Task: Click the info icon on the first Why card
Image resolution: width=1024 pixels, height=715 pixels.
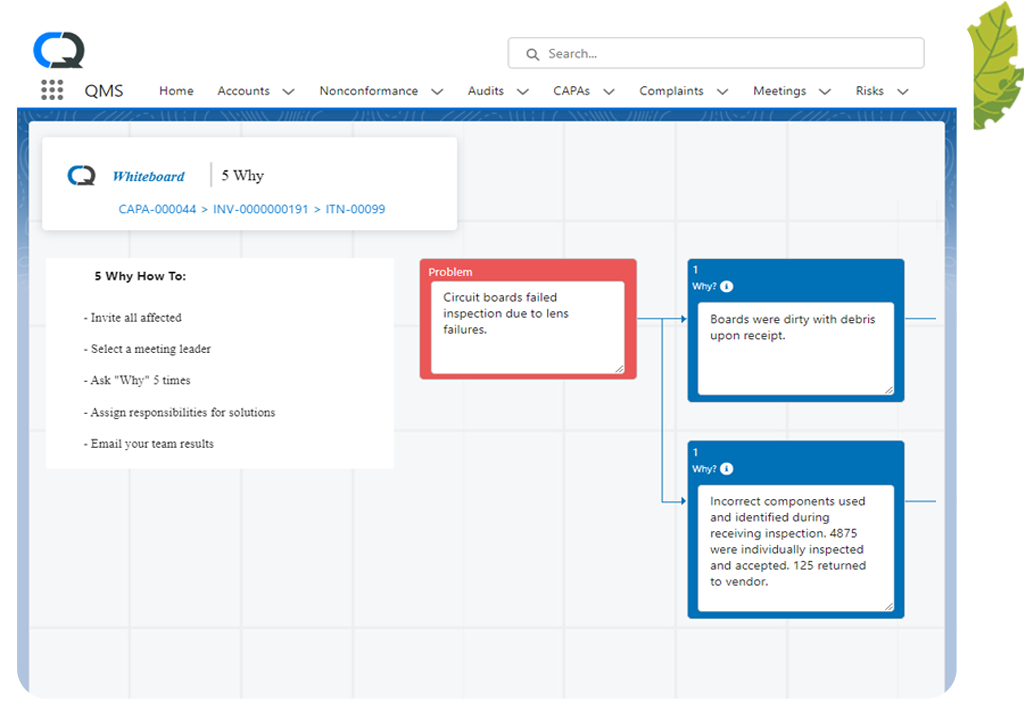Action: click(727, 287)
